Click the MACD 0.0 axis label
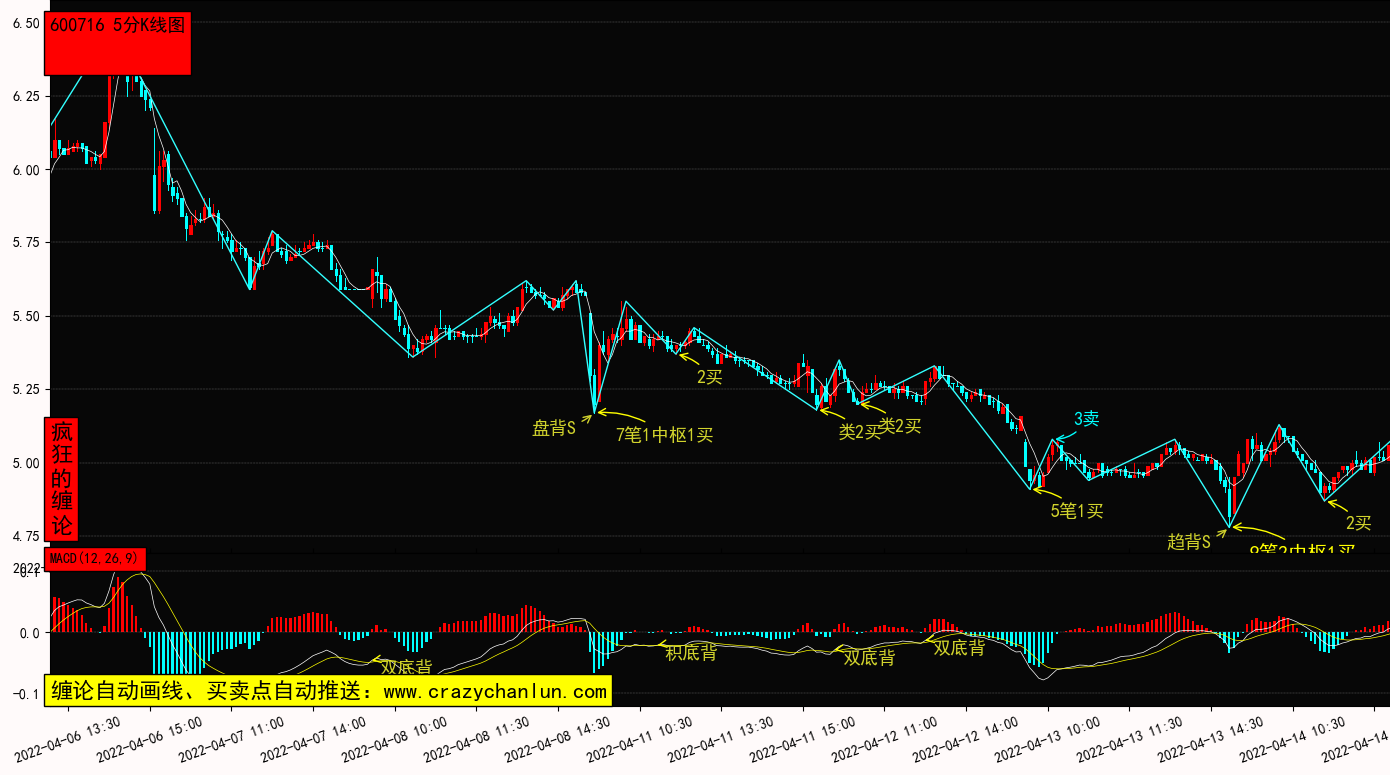This screenshot has height=775, width=1390. point(29,633)
